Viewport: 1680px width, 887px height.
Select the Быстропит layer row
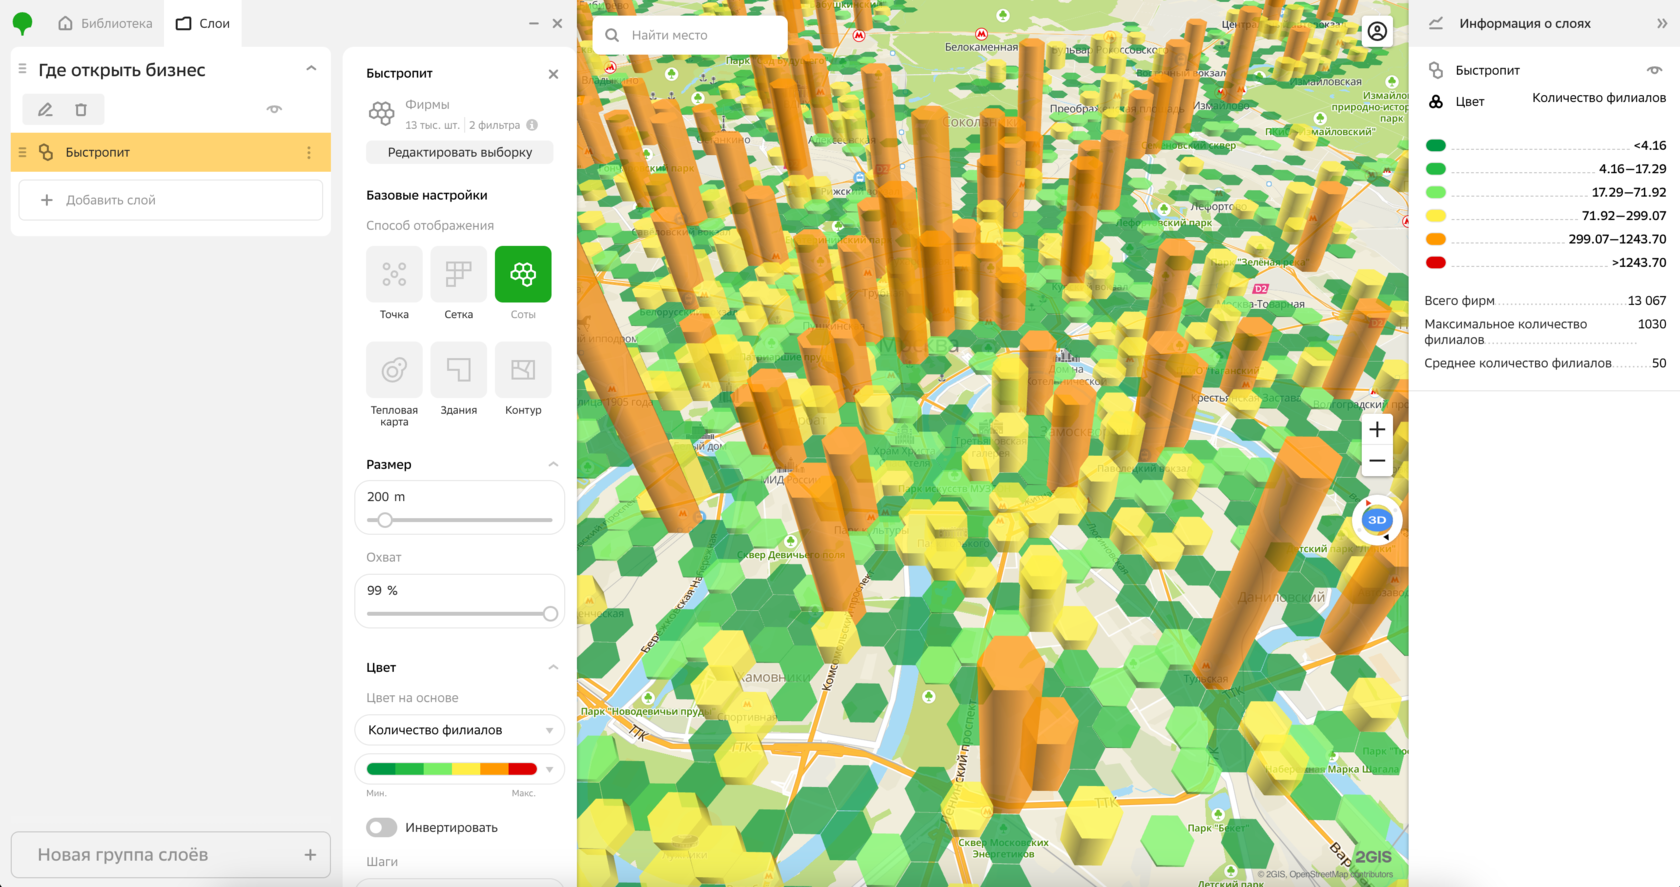click(171, 152)
